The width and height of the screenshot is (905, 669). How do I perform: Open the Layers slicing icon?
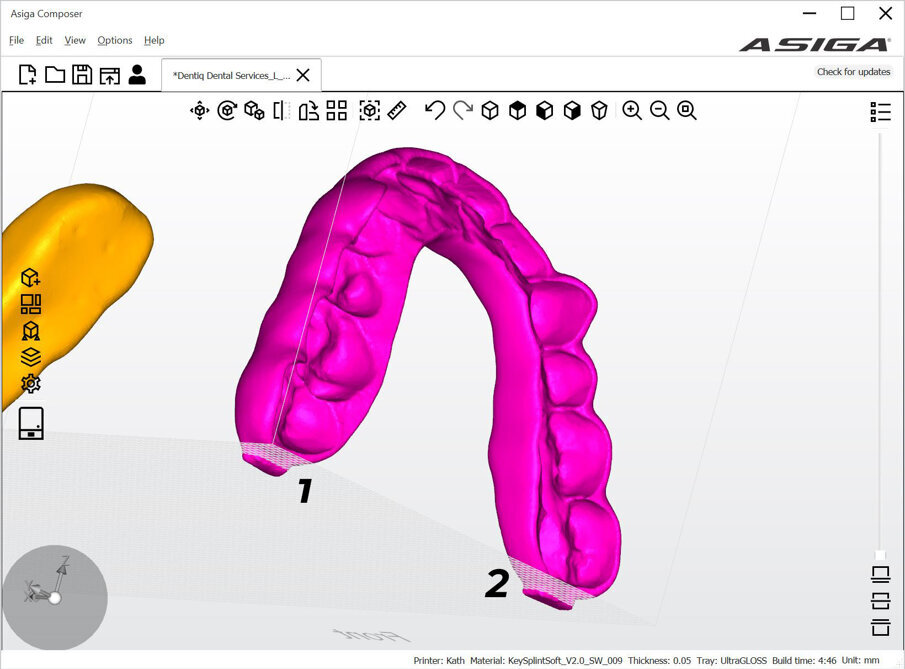pos(31,357)
